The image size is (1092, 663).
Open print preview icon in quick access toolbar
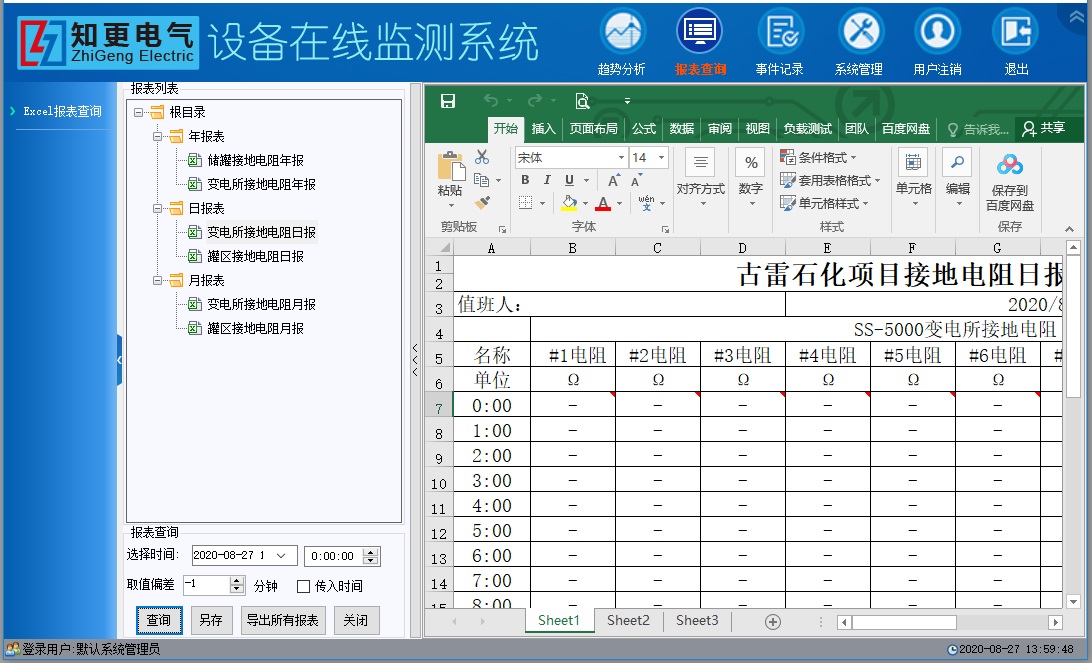(582, 101)
